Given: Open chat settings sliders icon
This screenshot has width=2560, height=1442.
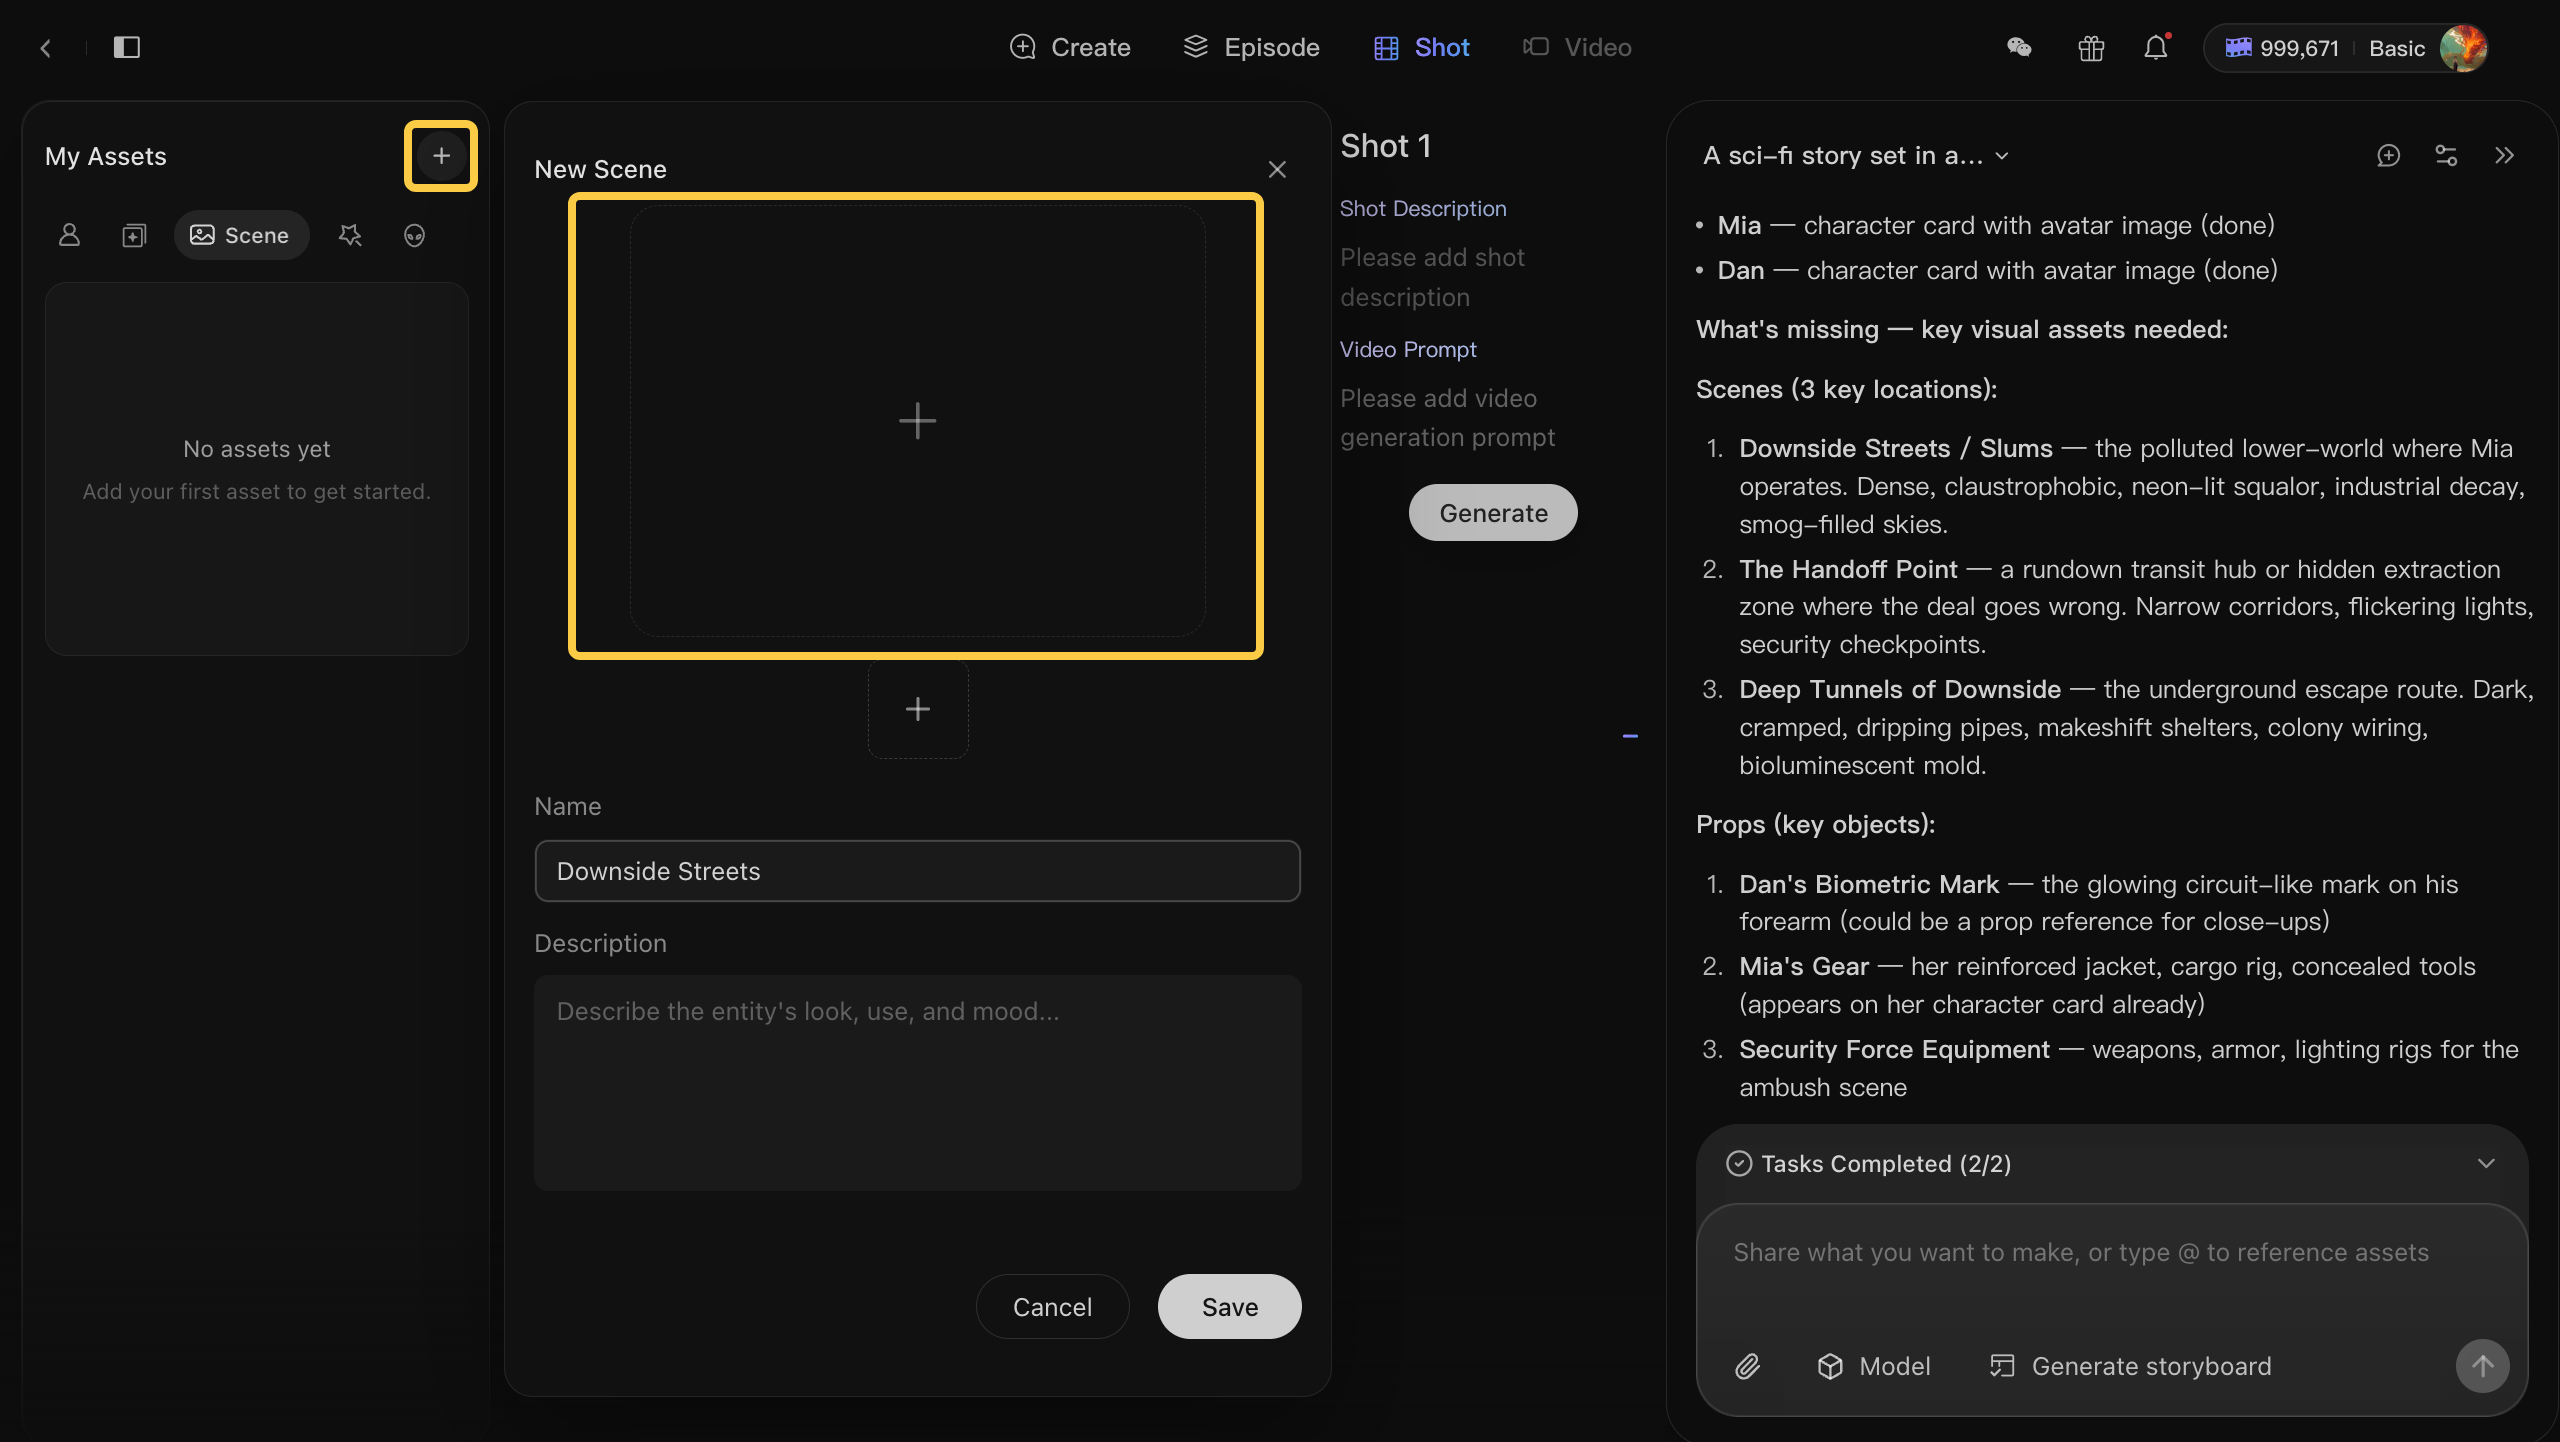Looking at the screenshot, I should pyautogui.click(x=2446, y=156).
